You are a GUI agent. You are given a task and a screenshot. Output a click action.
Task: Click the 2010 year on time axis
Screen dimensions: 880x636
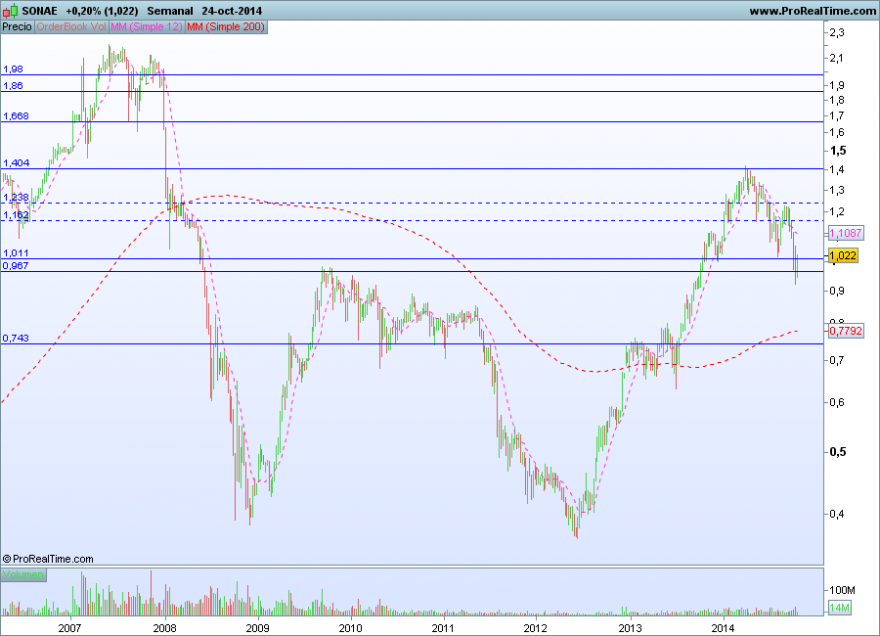pos(350,628)
